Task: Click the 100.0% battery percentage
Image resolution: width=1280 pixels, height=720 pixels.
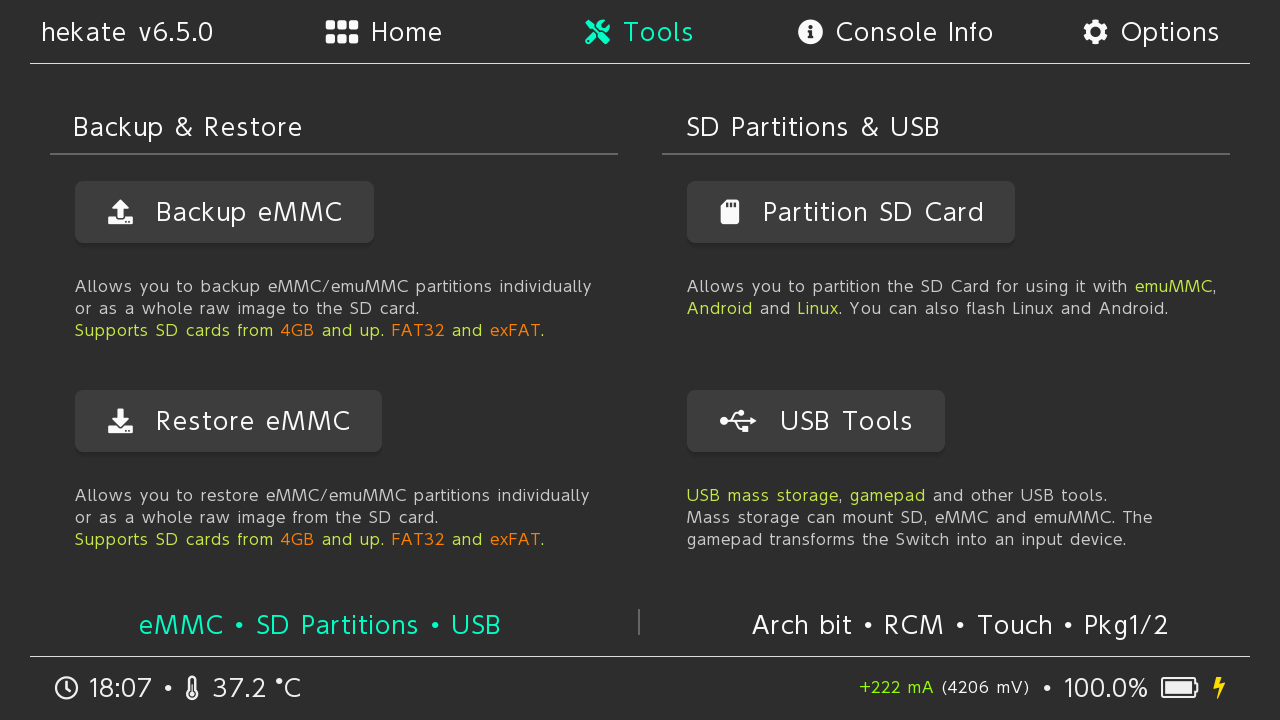Action: (1106, 688)
